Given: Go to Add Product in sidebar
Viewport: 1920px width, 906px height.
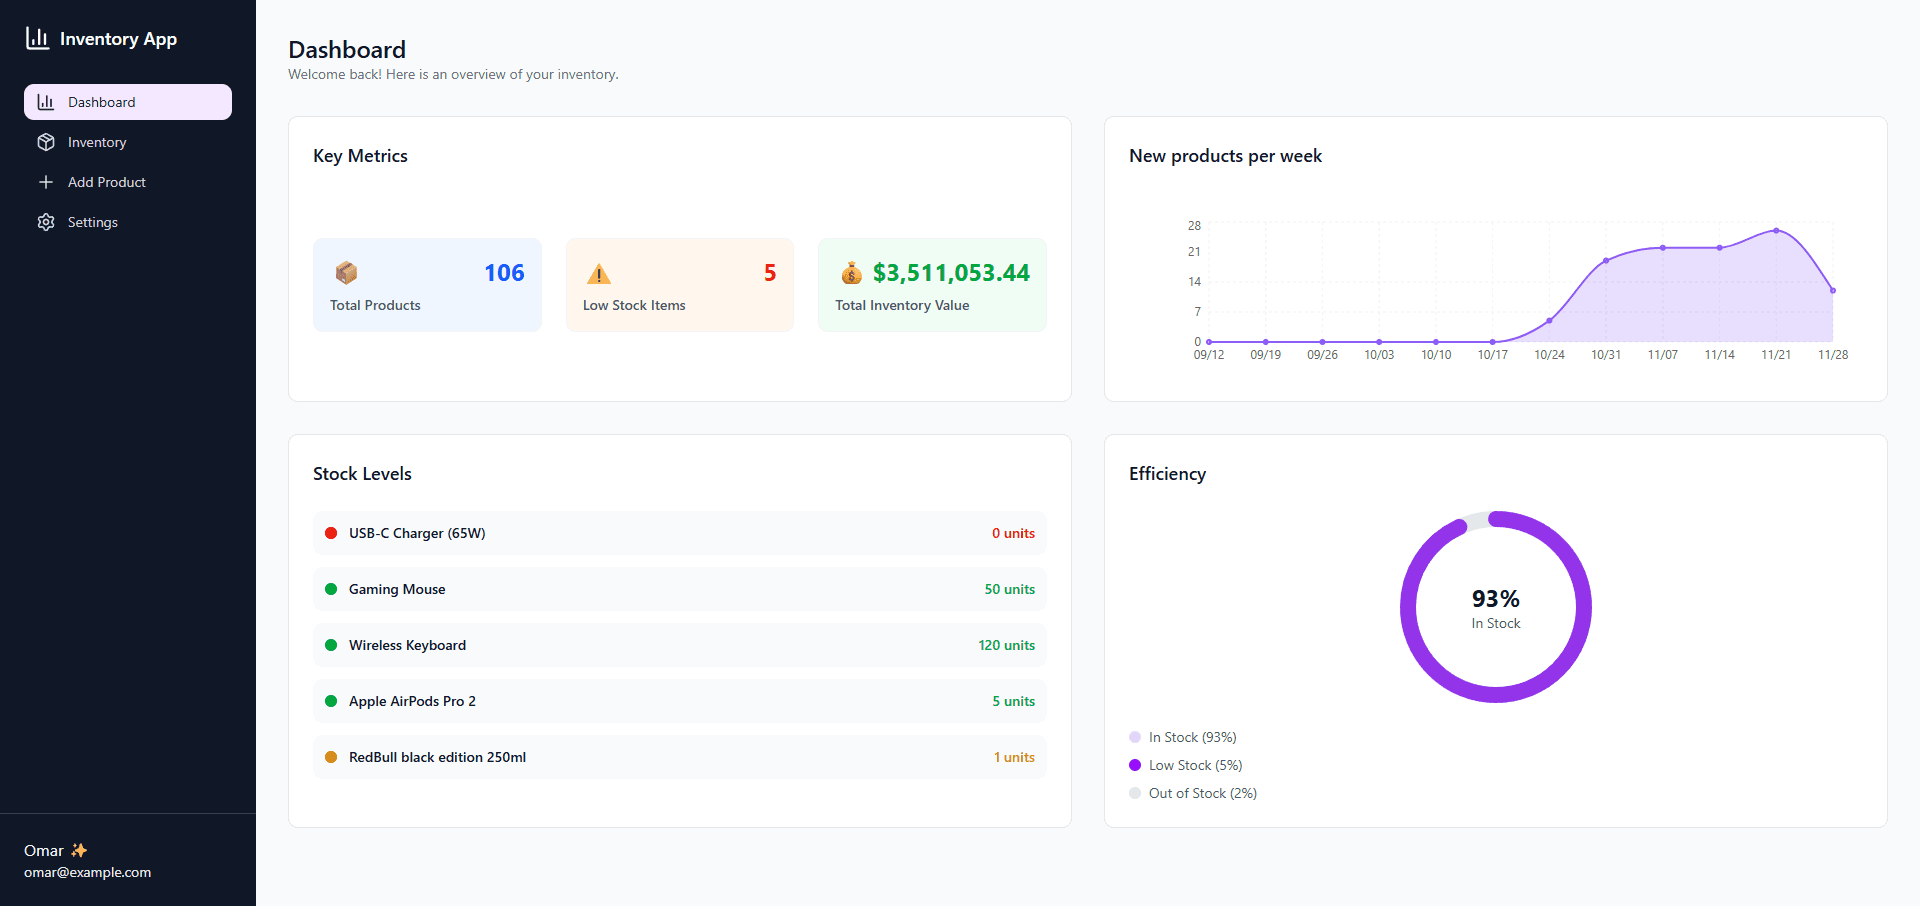Looking at the screenshot, I should tap(106, 182).
